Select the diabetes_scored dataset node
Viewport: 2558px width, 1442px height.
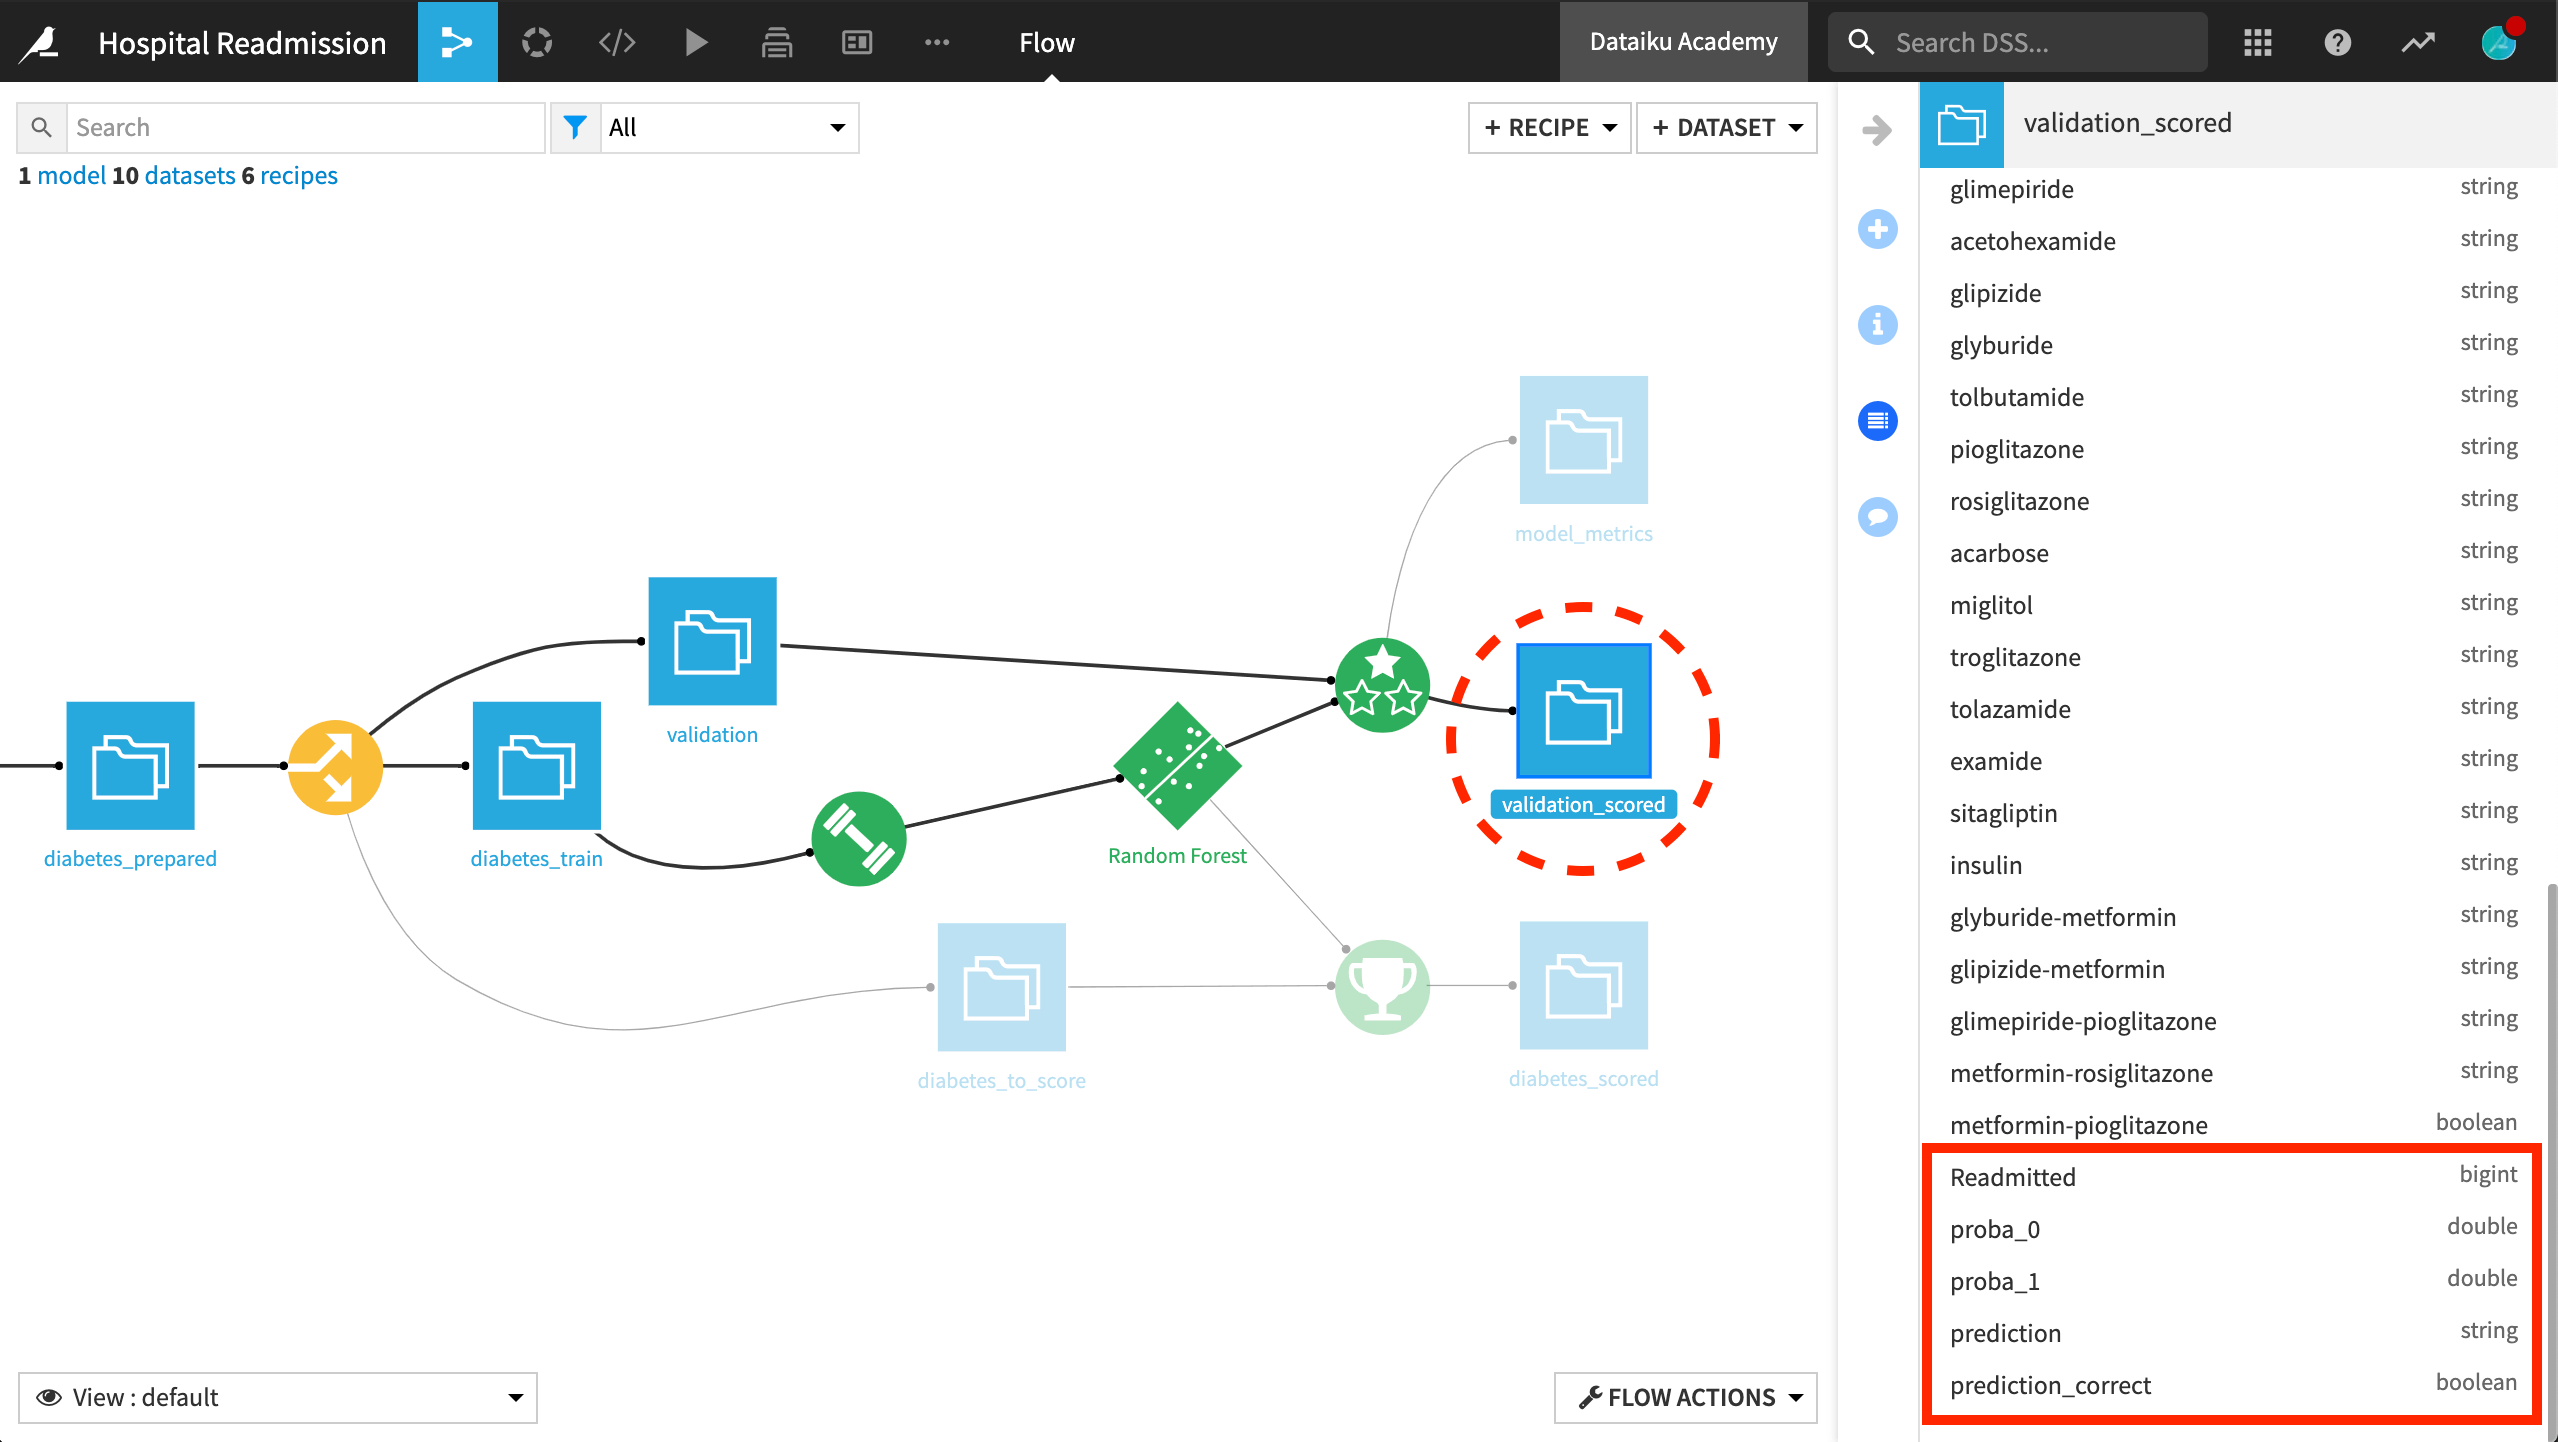pyautogui.click(x=1583, y=985)
